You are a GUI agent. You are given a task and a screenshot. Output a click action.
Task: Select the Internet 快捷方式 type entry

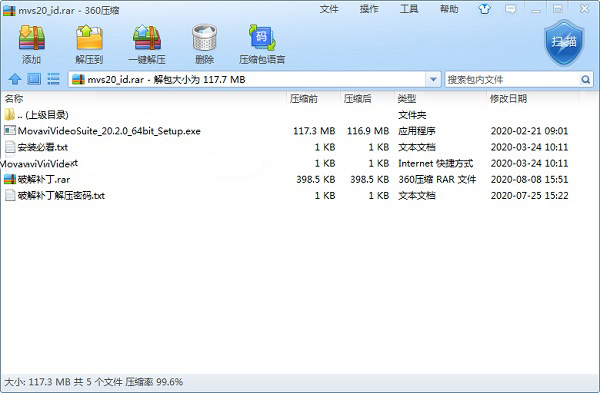point(435,163)
